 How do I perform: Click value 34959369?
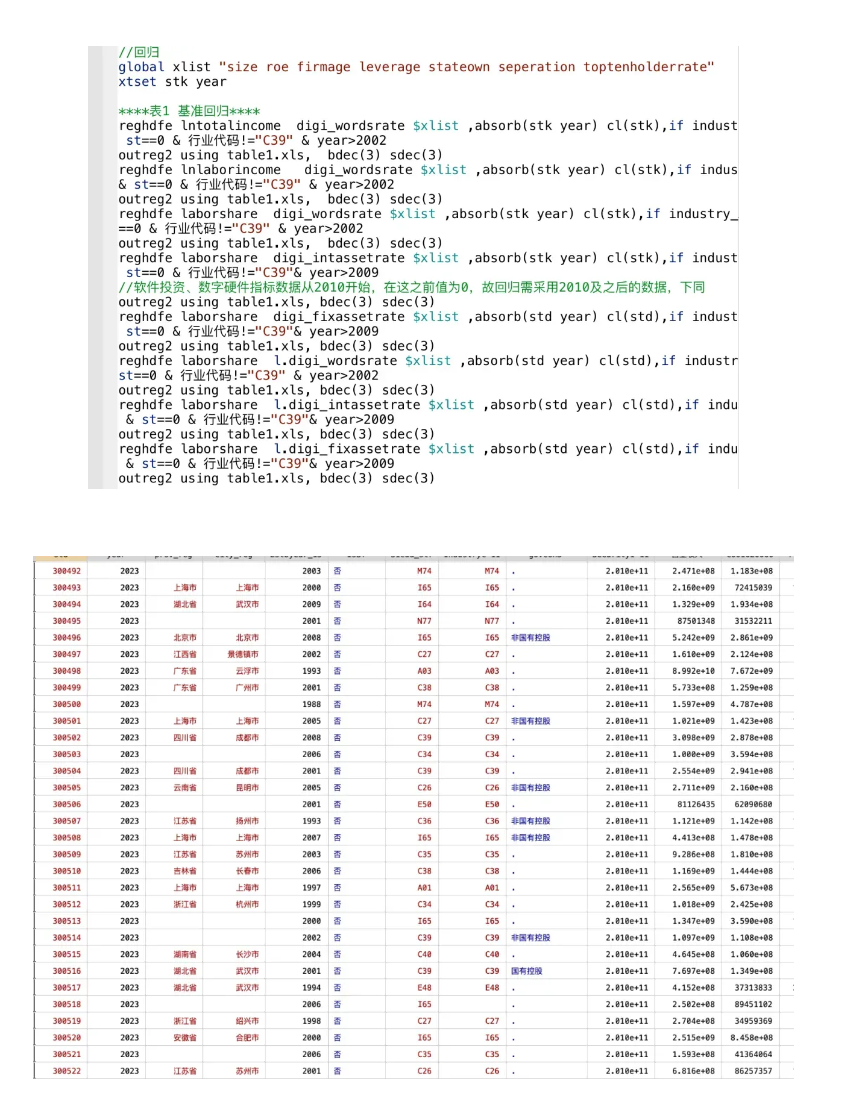click(754, 1021)
